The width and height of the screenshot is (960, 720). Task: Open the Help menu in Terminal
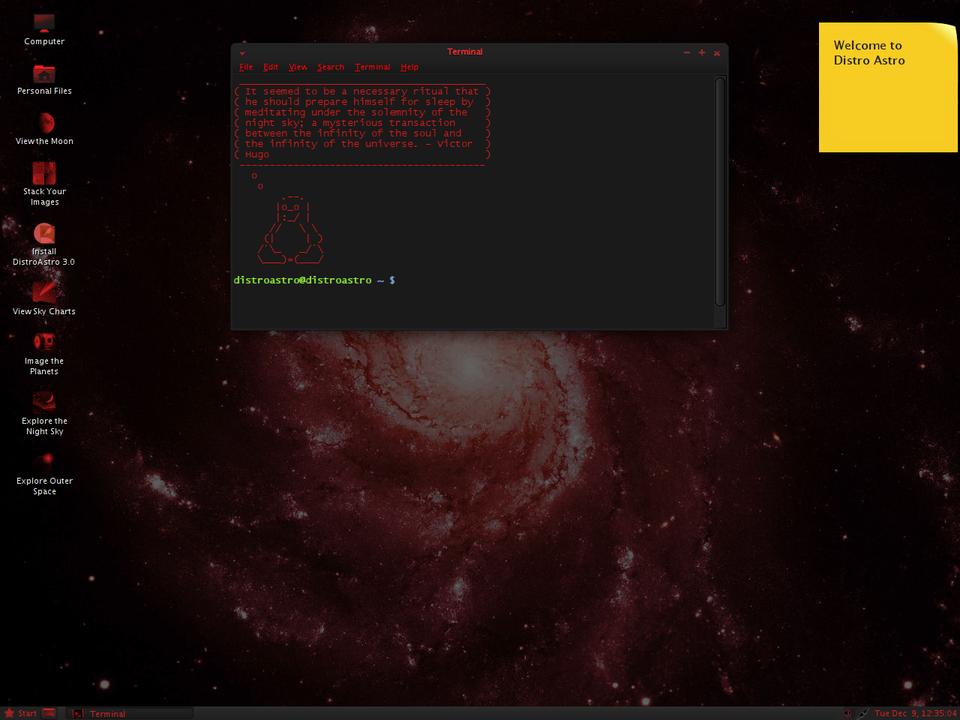[409, 67]
